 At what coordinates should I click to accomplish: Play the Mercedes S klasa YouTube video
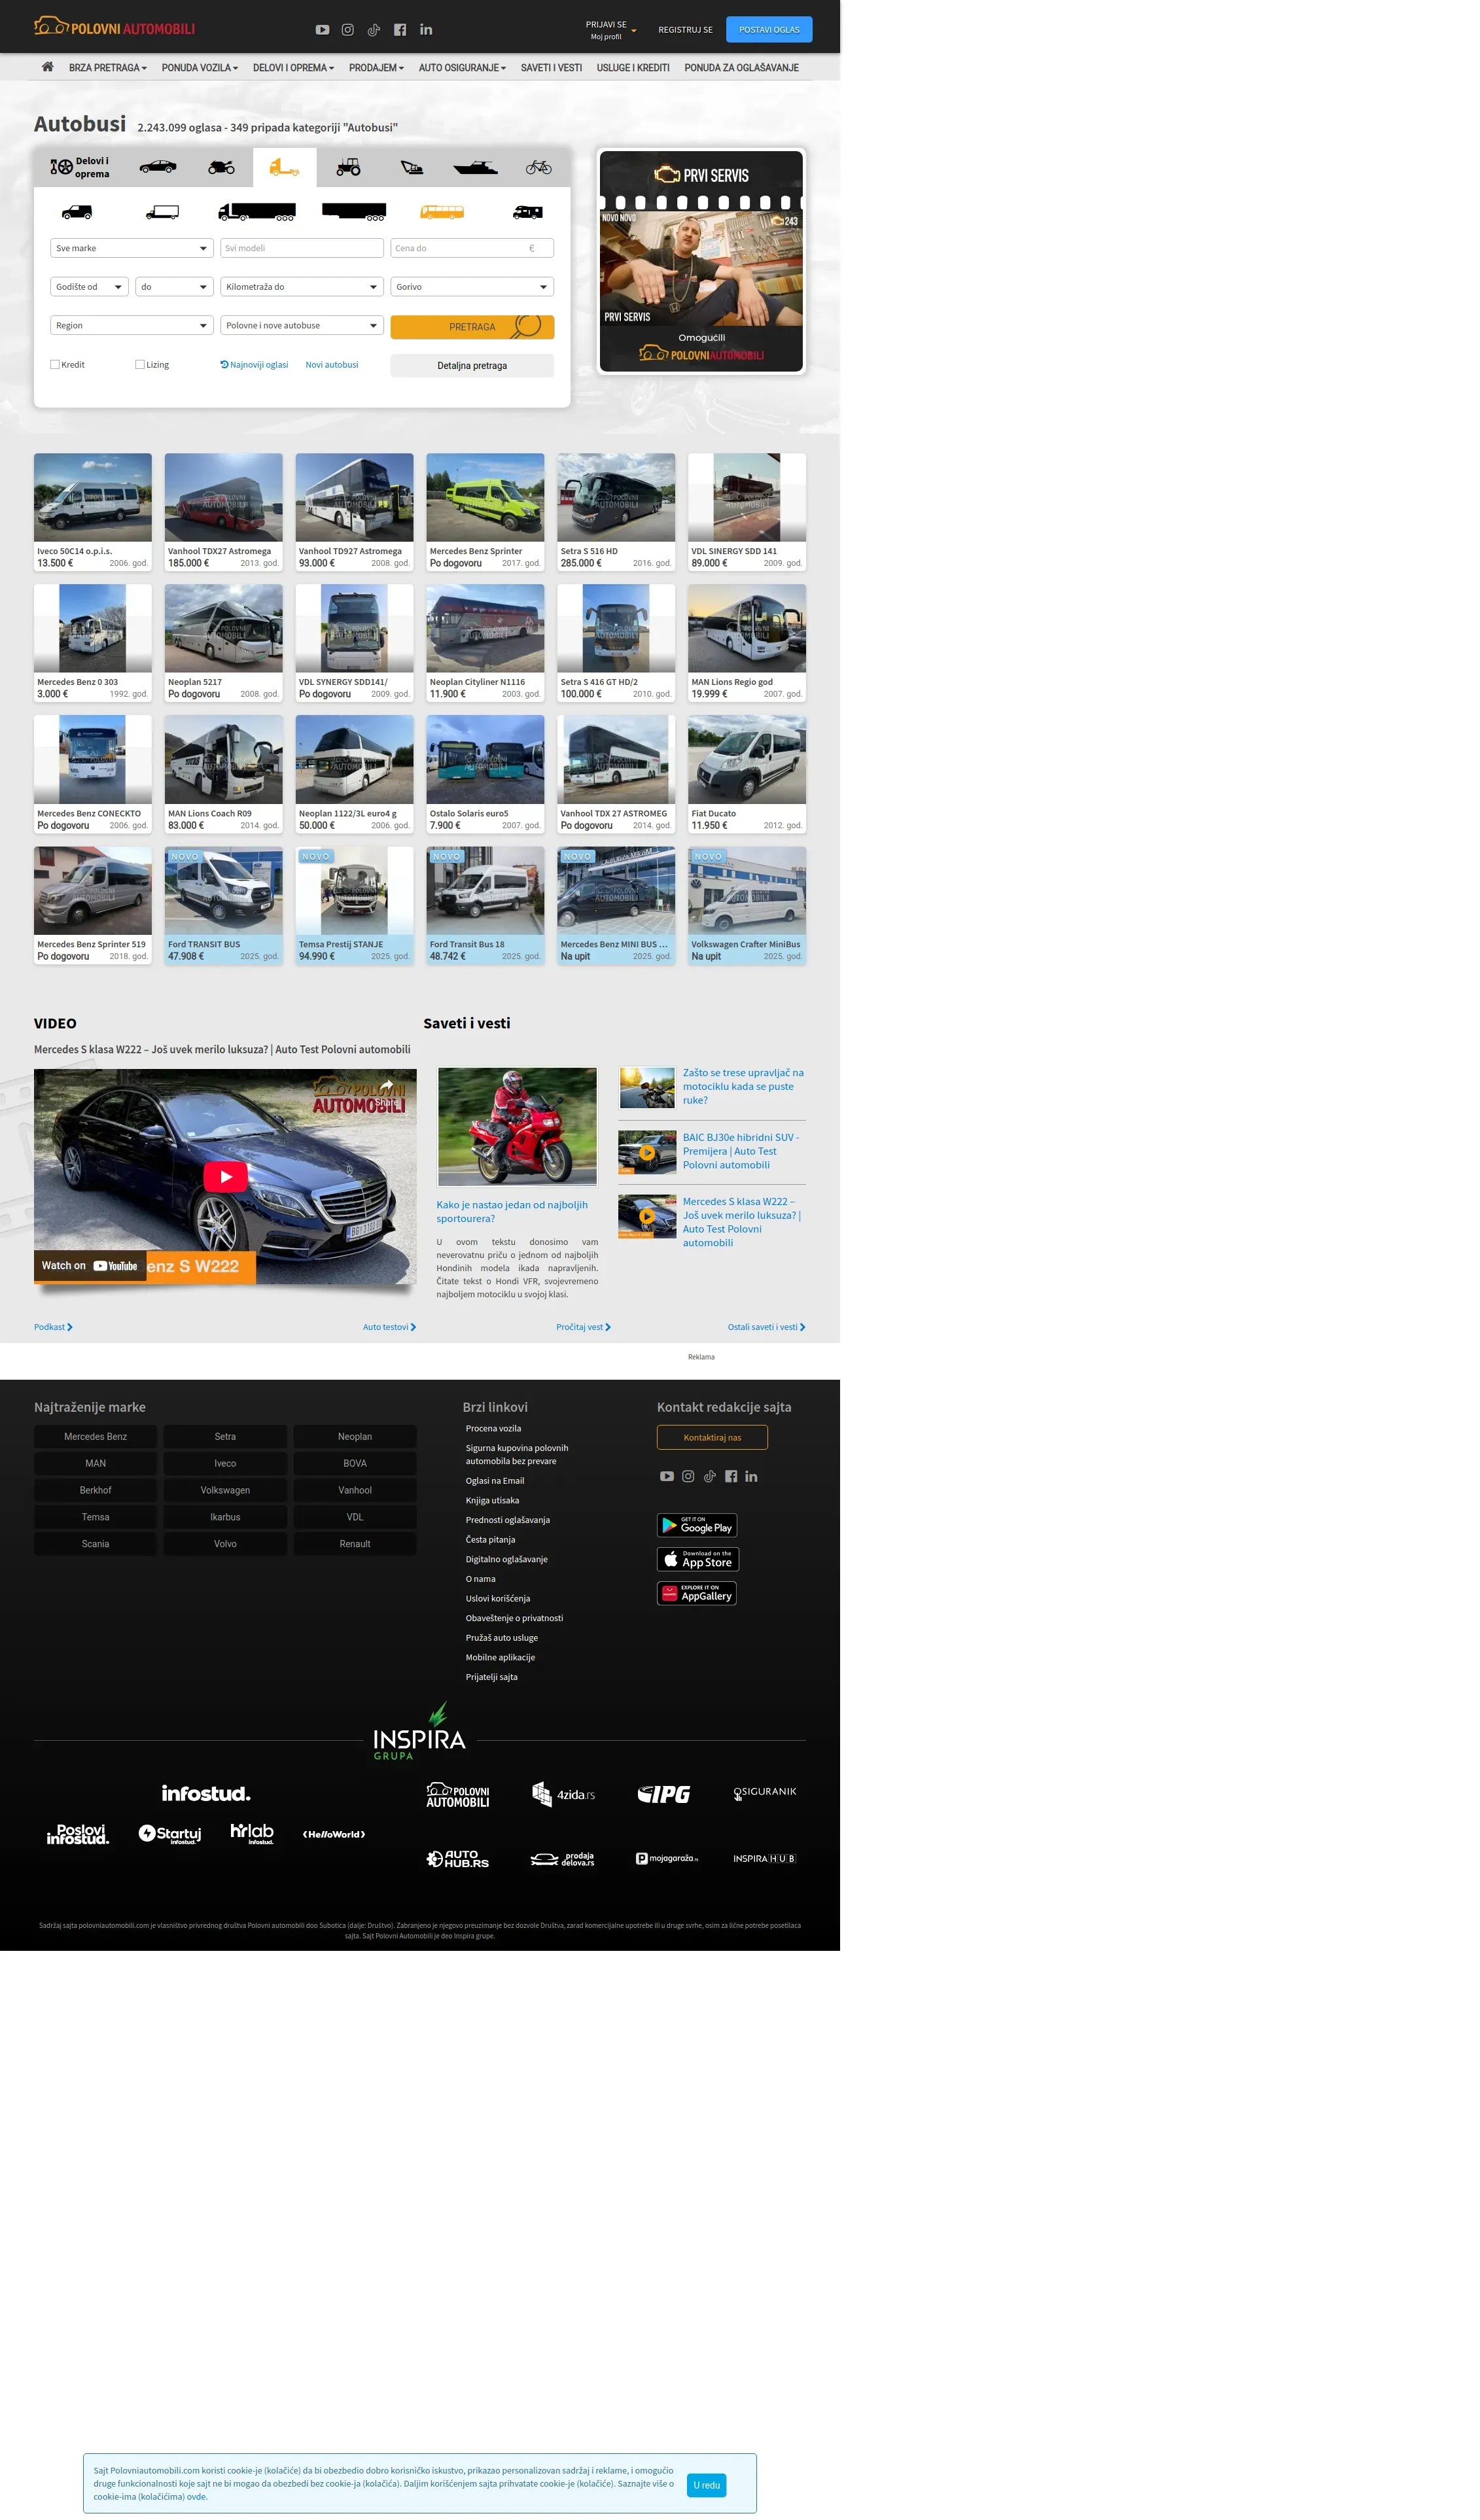tap(225, 1177)
